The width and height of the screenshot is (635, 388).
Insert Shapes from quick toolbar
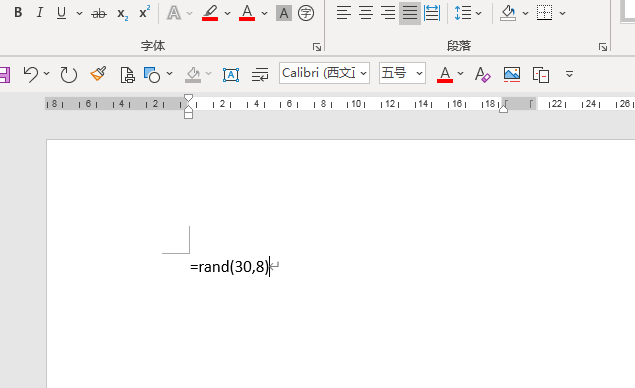click(152, 75)
